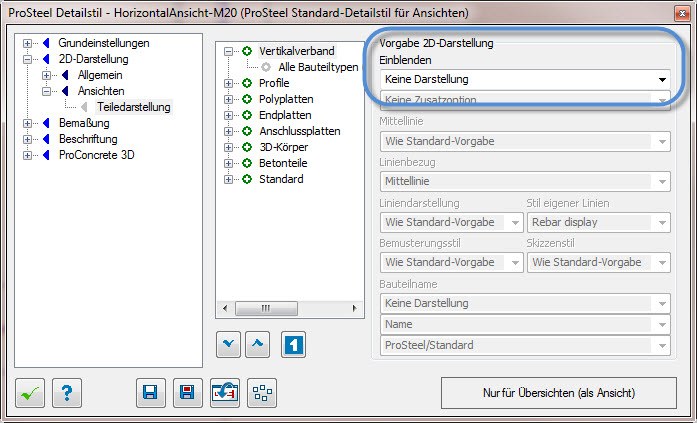Open the Liniendarstellung dropdown
This screenshot has width=697, height=423.
point(452,222)
